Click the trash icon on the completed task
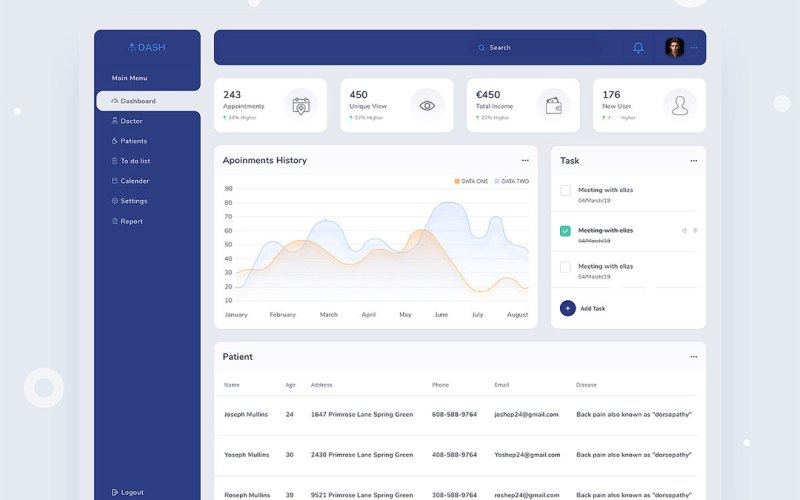The height and width of the screenshot is (500, 800). [x=695, y=231]
